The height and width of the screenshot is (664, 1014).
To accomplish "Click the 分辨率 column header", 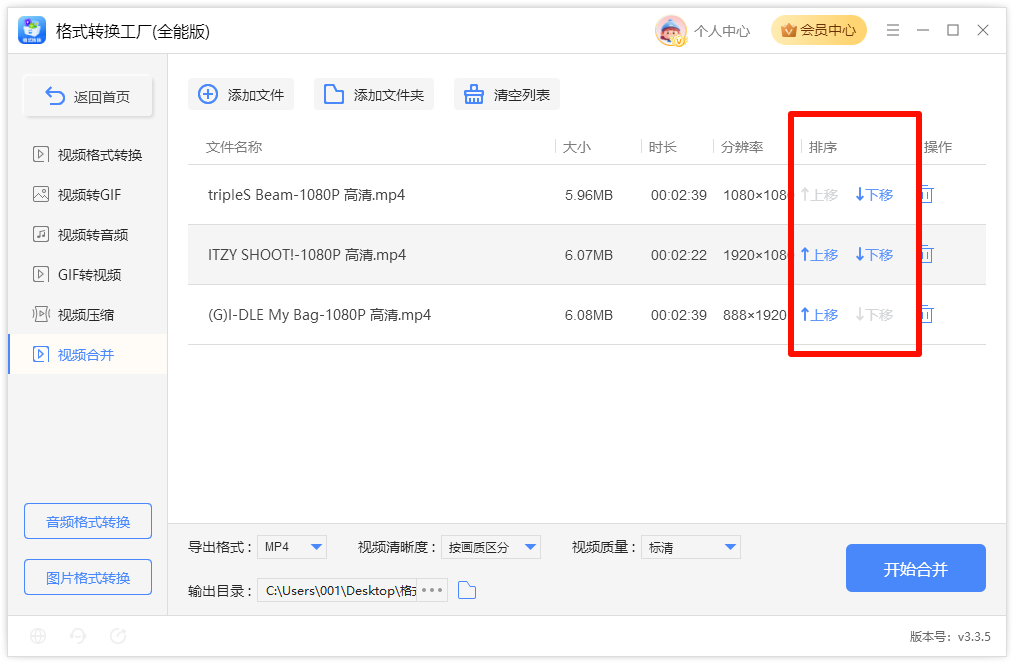I will click(742, 147).
